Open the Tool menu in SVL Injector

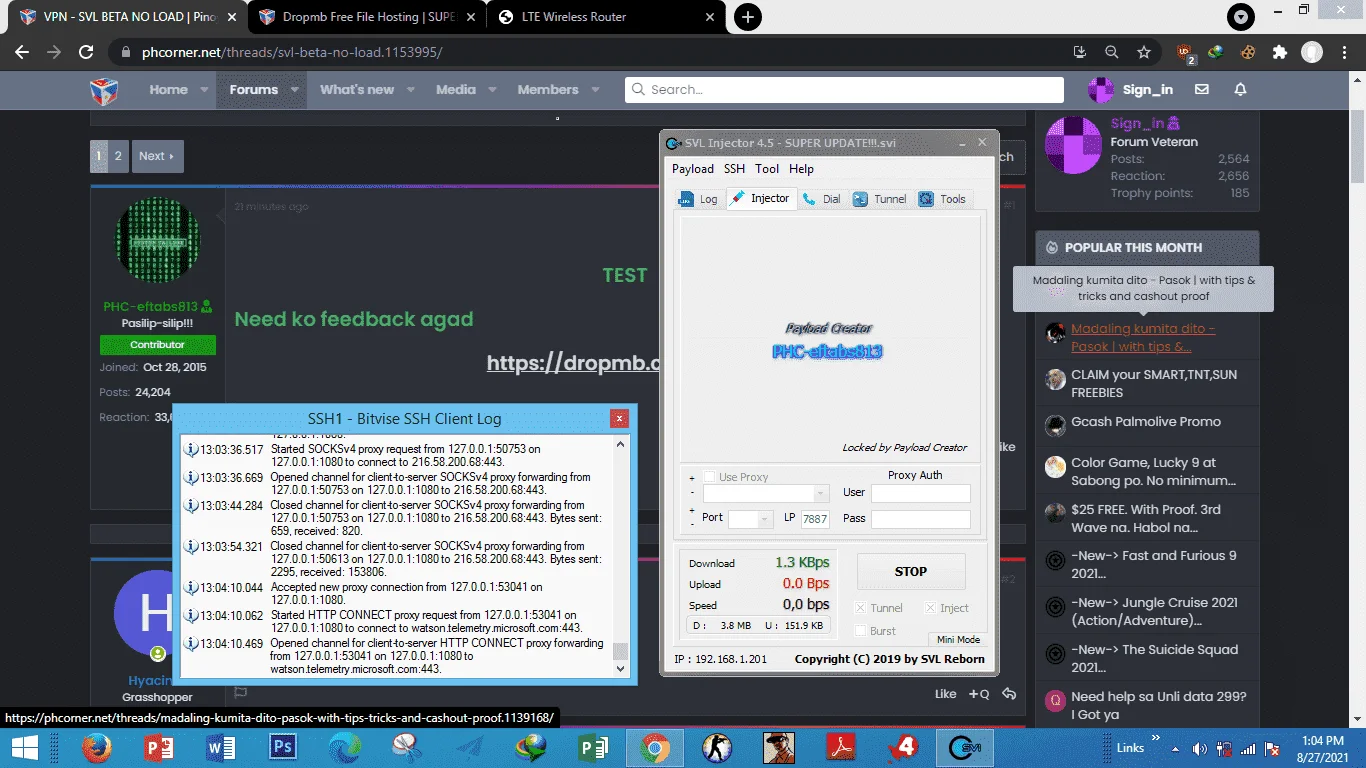click(x=767, y=169)
